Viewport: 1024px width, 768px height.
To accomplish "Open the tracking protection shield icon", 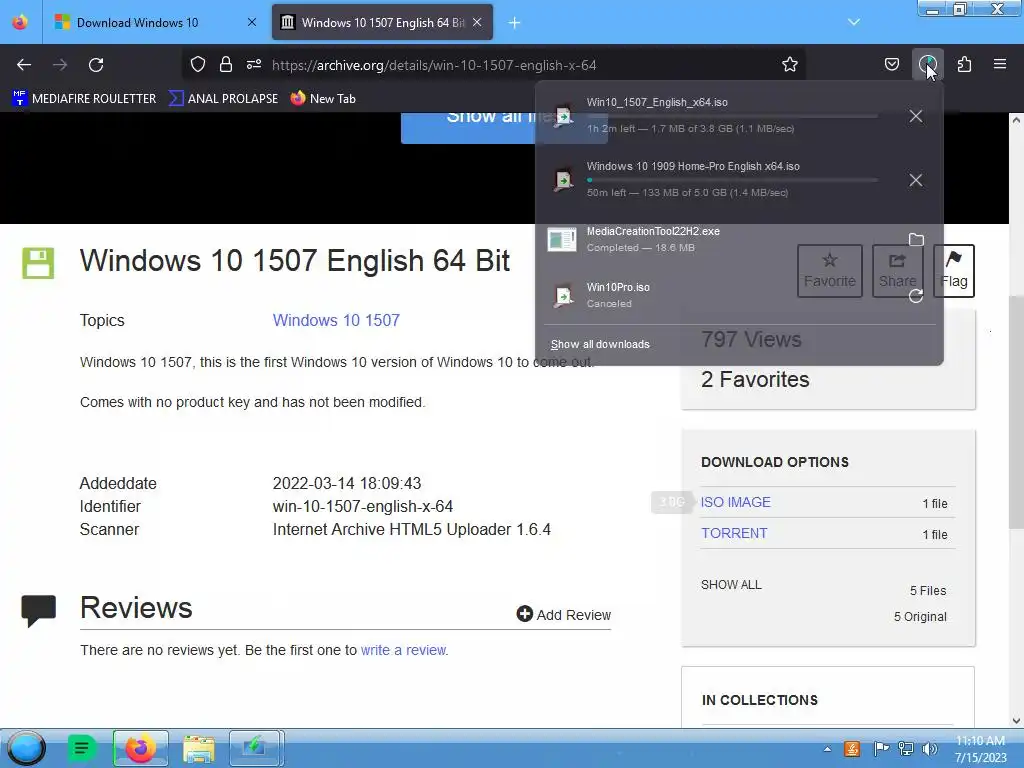I will tap(198, 65).
